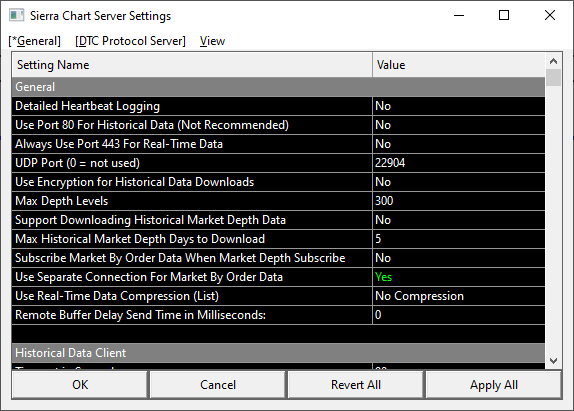The width and height of the screenshot is (574, 411).
Task: Select the Historical Data Client section header
Action: click(279, 353)
